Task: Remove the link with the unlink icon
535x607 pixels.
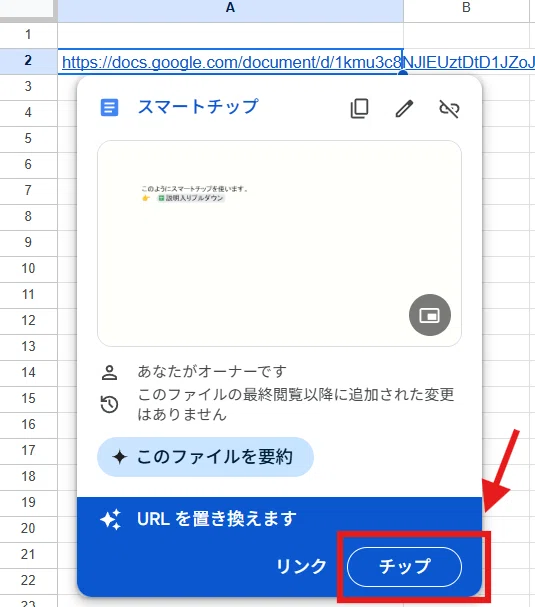Action: [449, 108]
